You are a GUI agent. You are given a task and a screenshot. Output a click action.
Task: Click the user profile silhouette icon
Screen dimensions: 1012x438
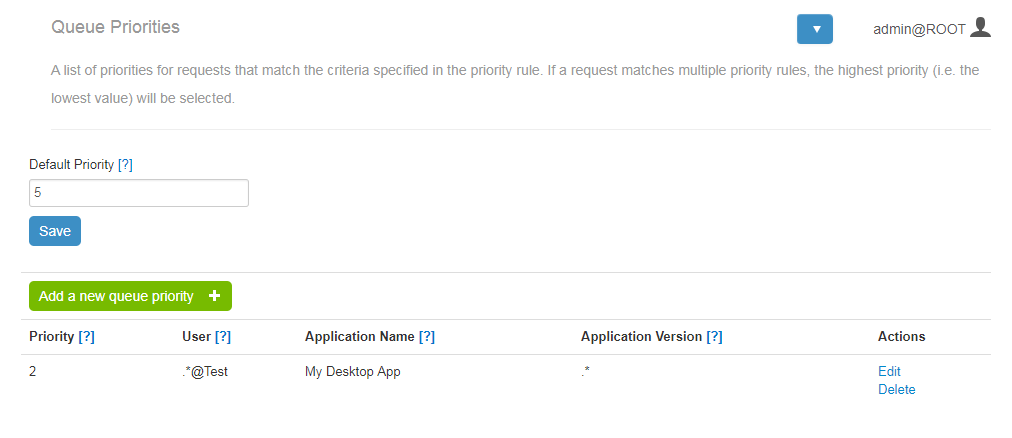980,28
